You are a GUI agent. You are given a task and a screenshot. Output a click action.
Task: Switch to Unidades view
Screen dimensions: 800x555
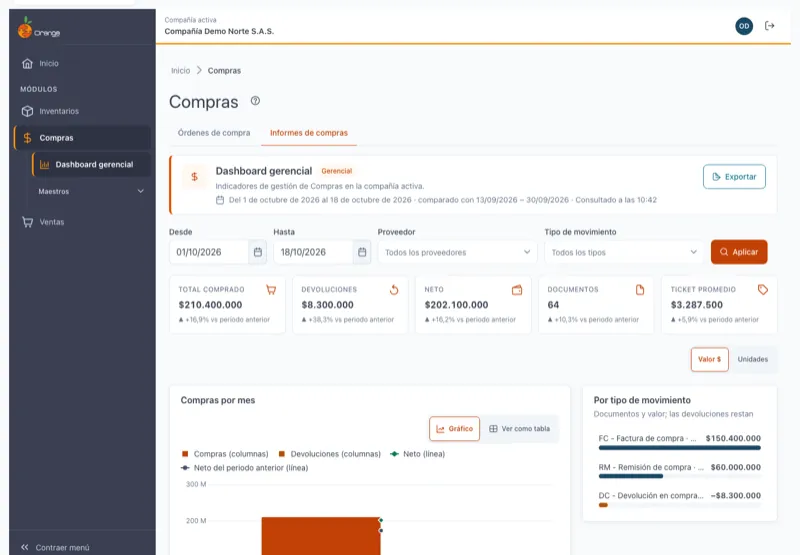(x=753, y=360)
